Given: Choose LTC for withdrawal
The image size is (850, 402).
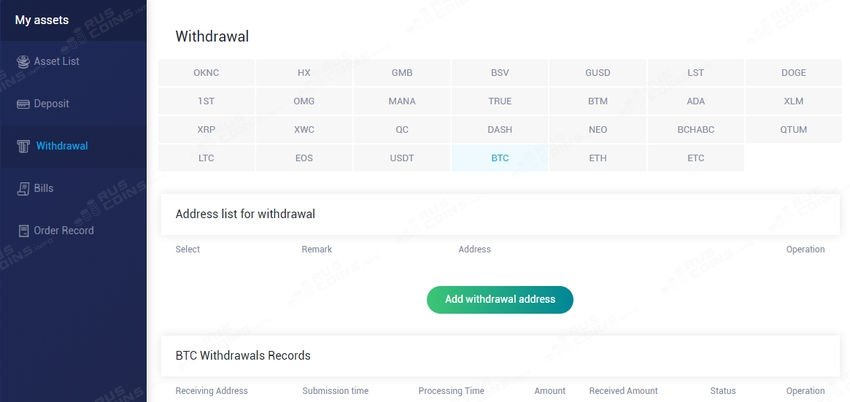Looking at the screenshot, I should point(206,158).
